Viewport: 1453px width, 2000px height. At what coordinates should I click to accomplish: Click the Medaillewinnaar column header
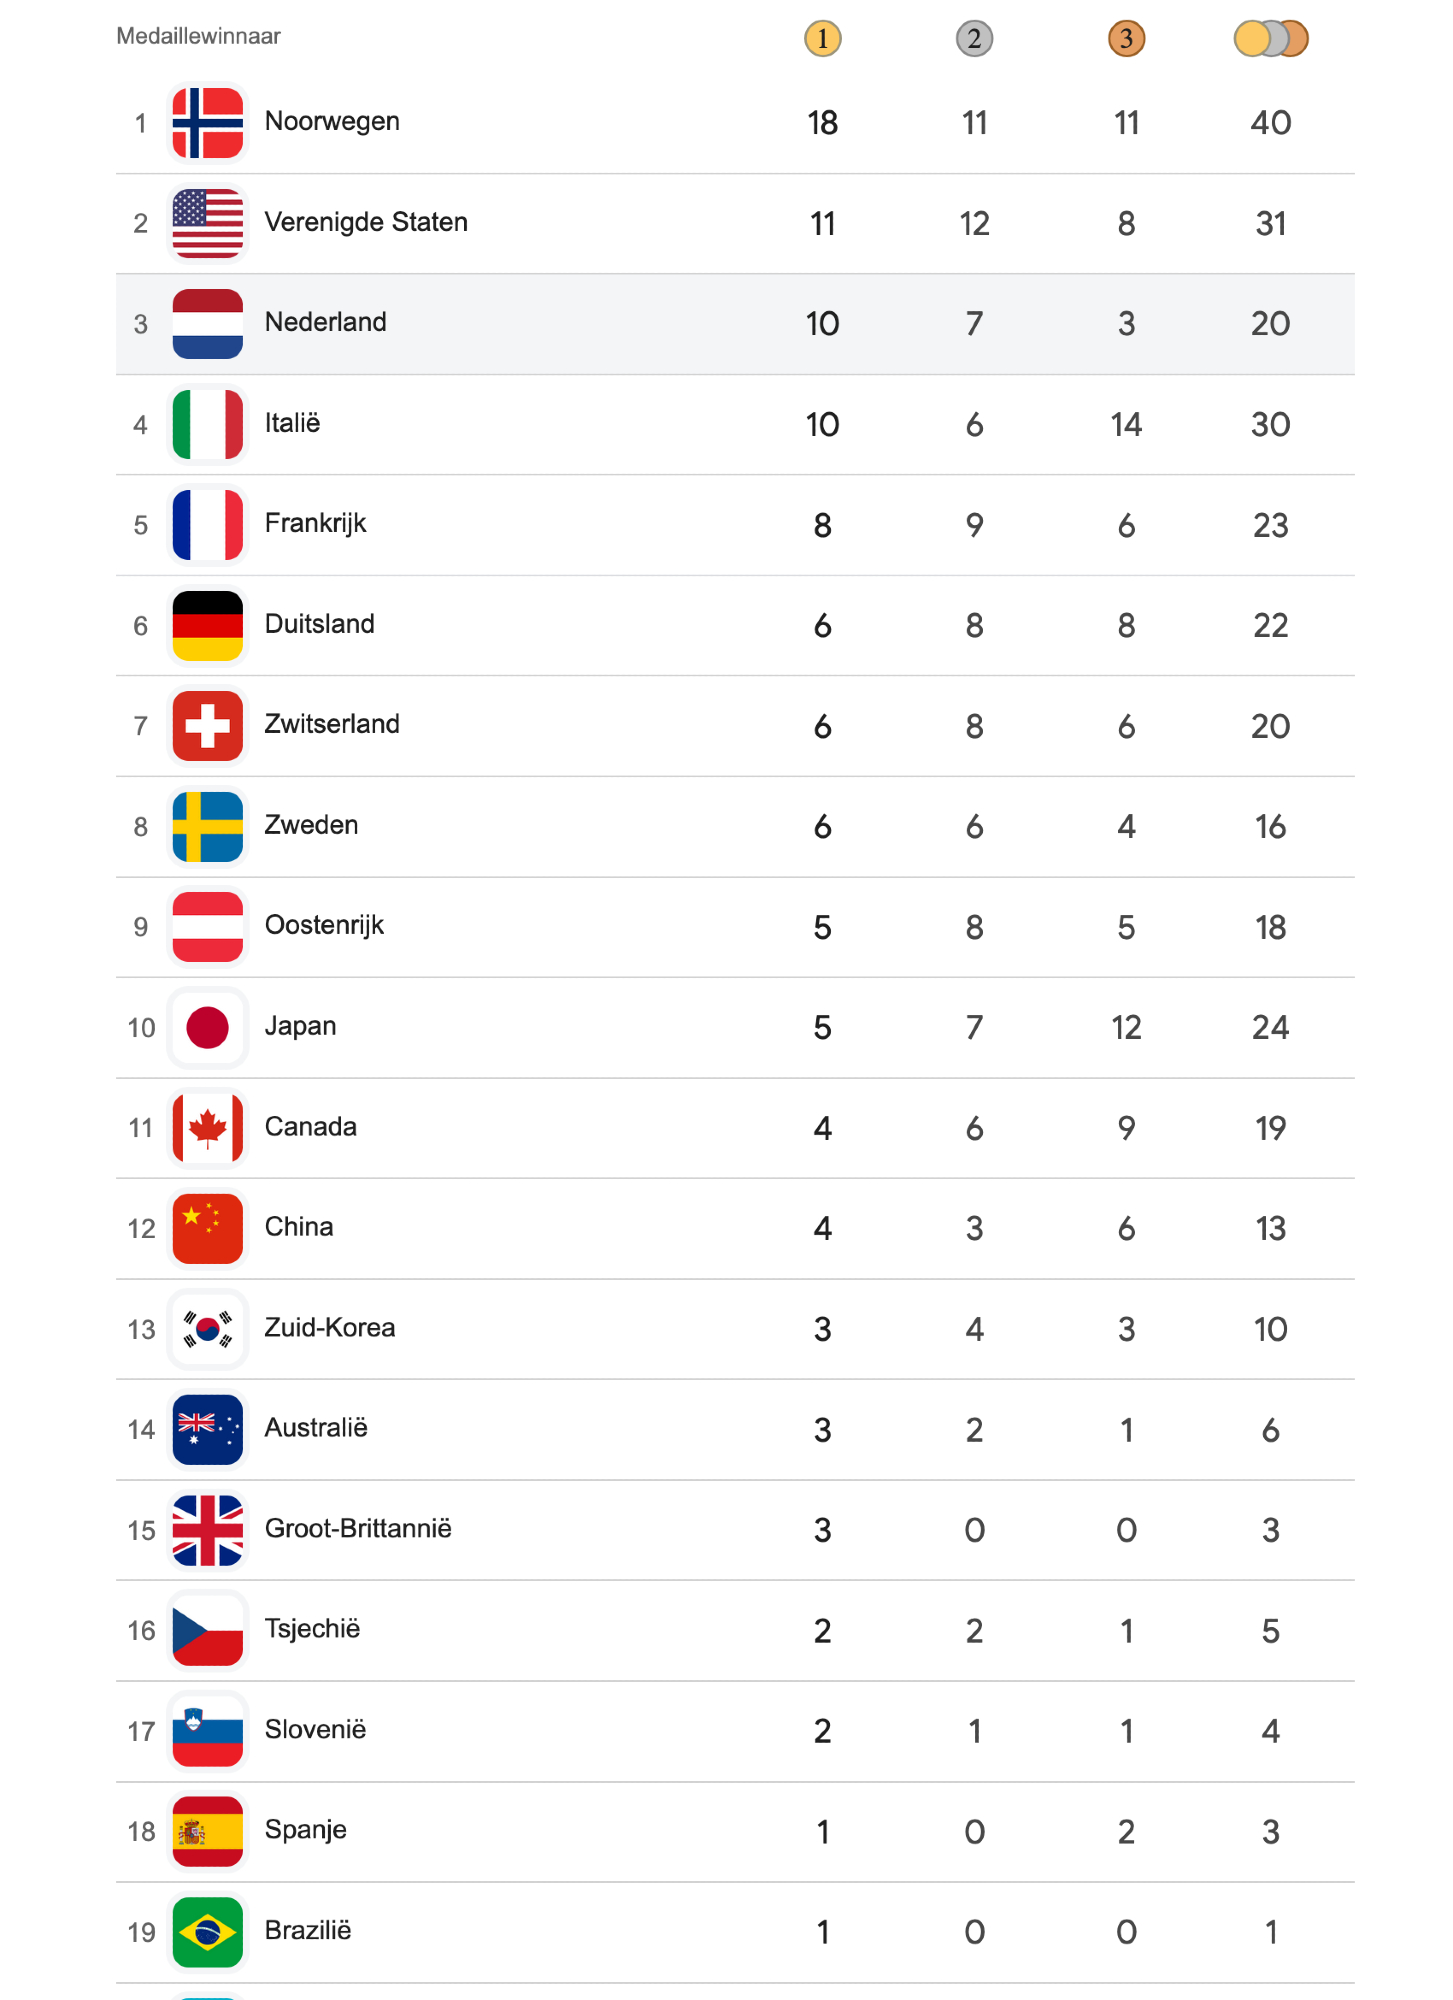[x=198, y=36]
